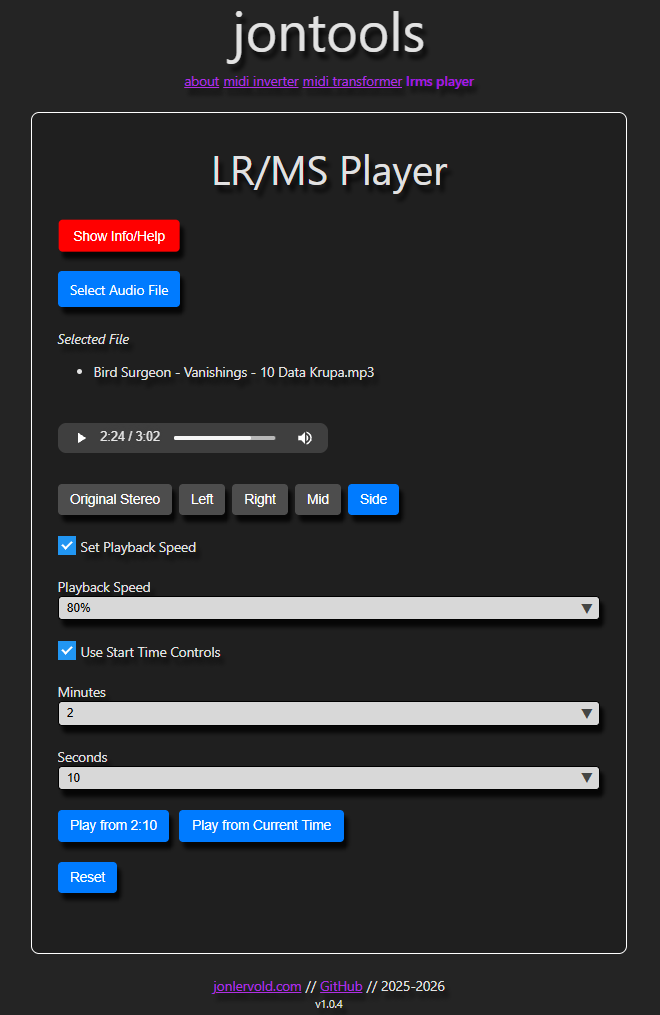Disable Use Start Time Controls checkbox
Image resolution: width=660 pixels, height=1015 pixels.
67,651
